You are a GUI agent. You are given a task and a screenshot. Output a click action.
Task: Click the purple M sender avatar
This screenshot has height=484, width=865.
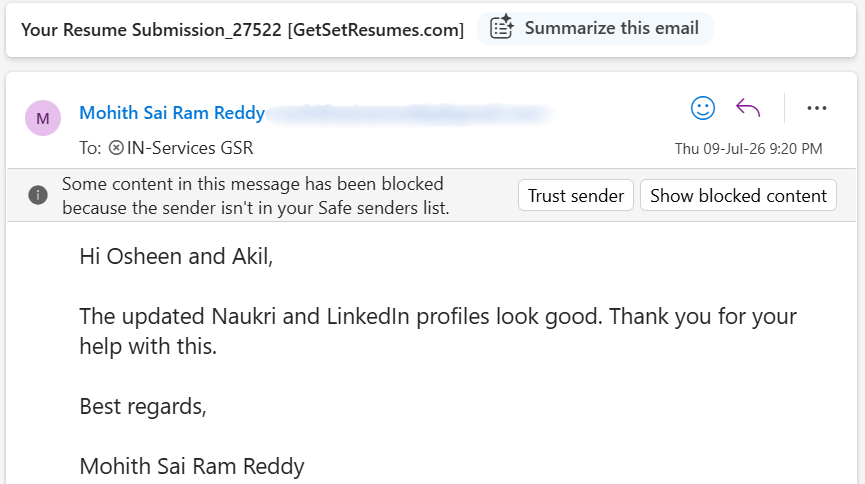43,118
